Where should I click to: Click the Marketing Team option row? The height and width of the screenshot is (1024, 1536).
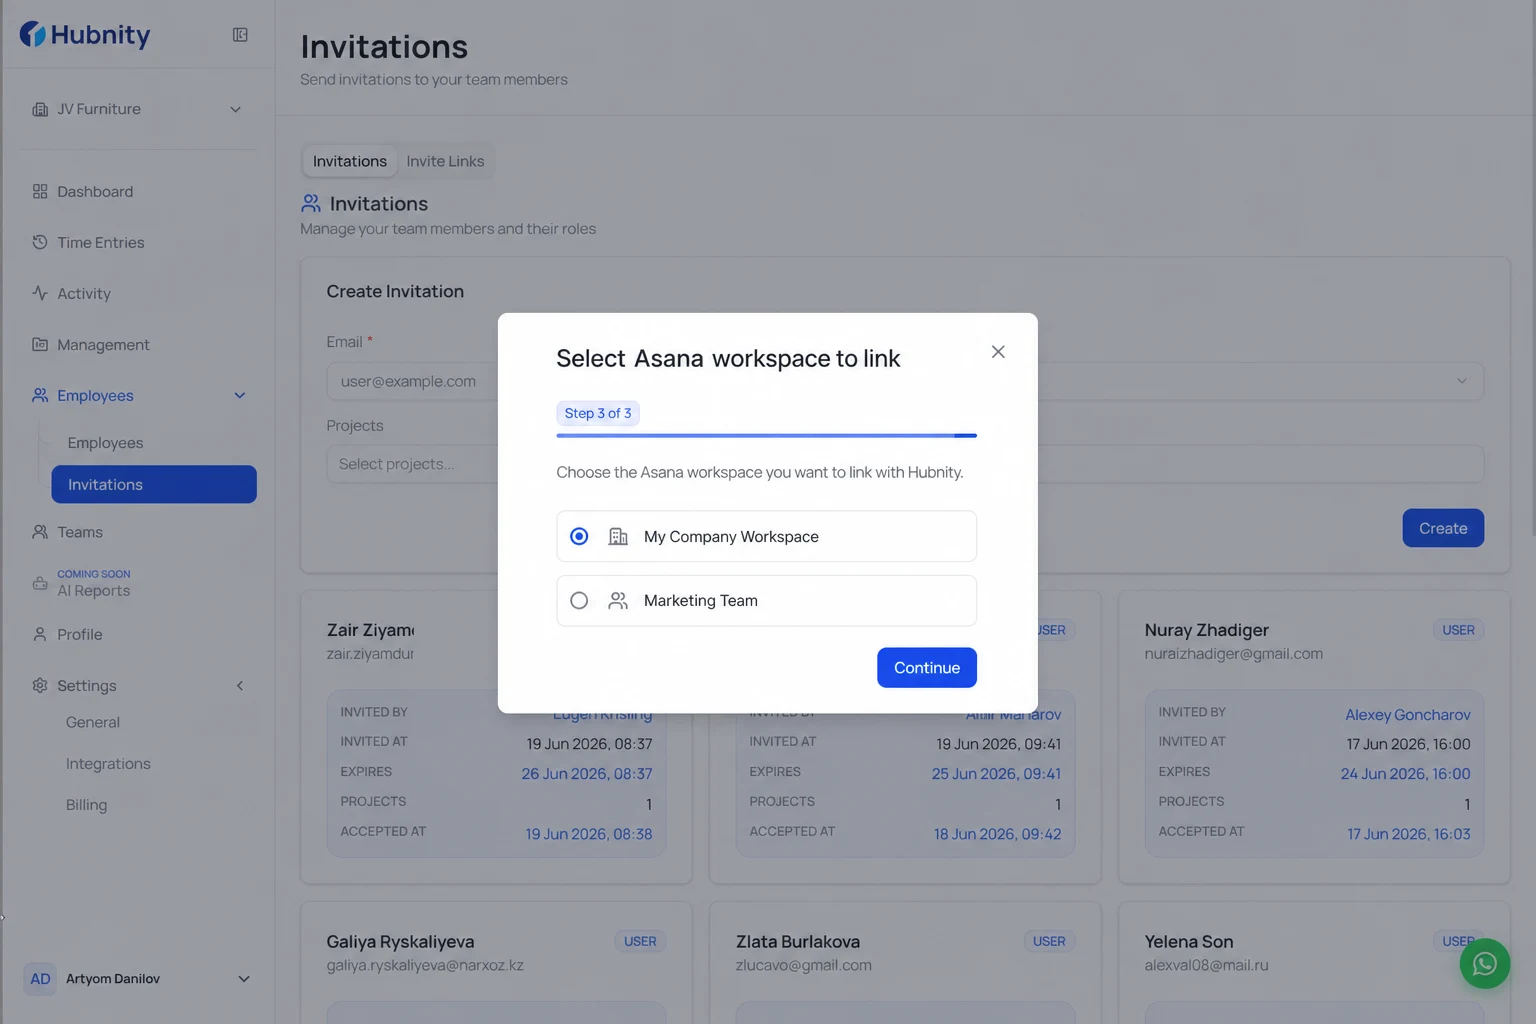[x=766, y=600]
